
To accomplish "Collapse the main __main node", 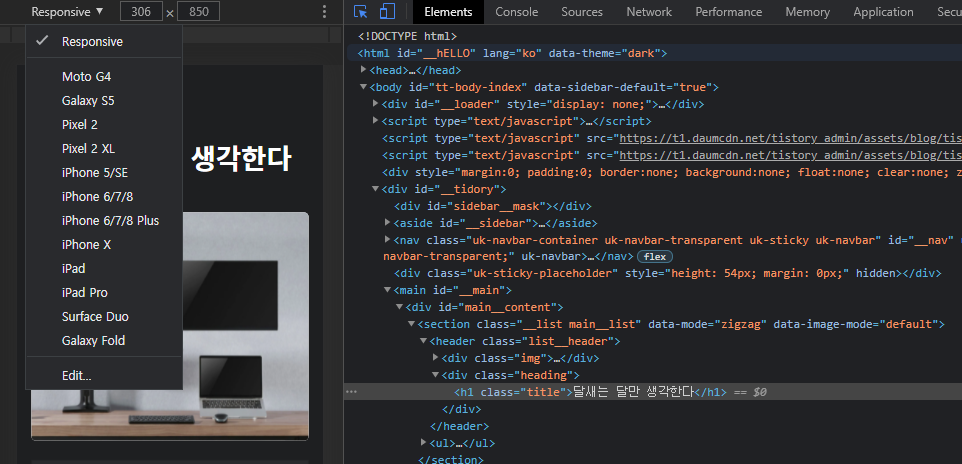I will point(388,290).
